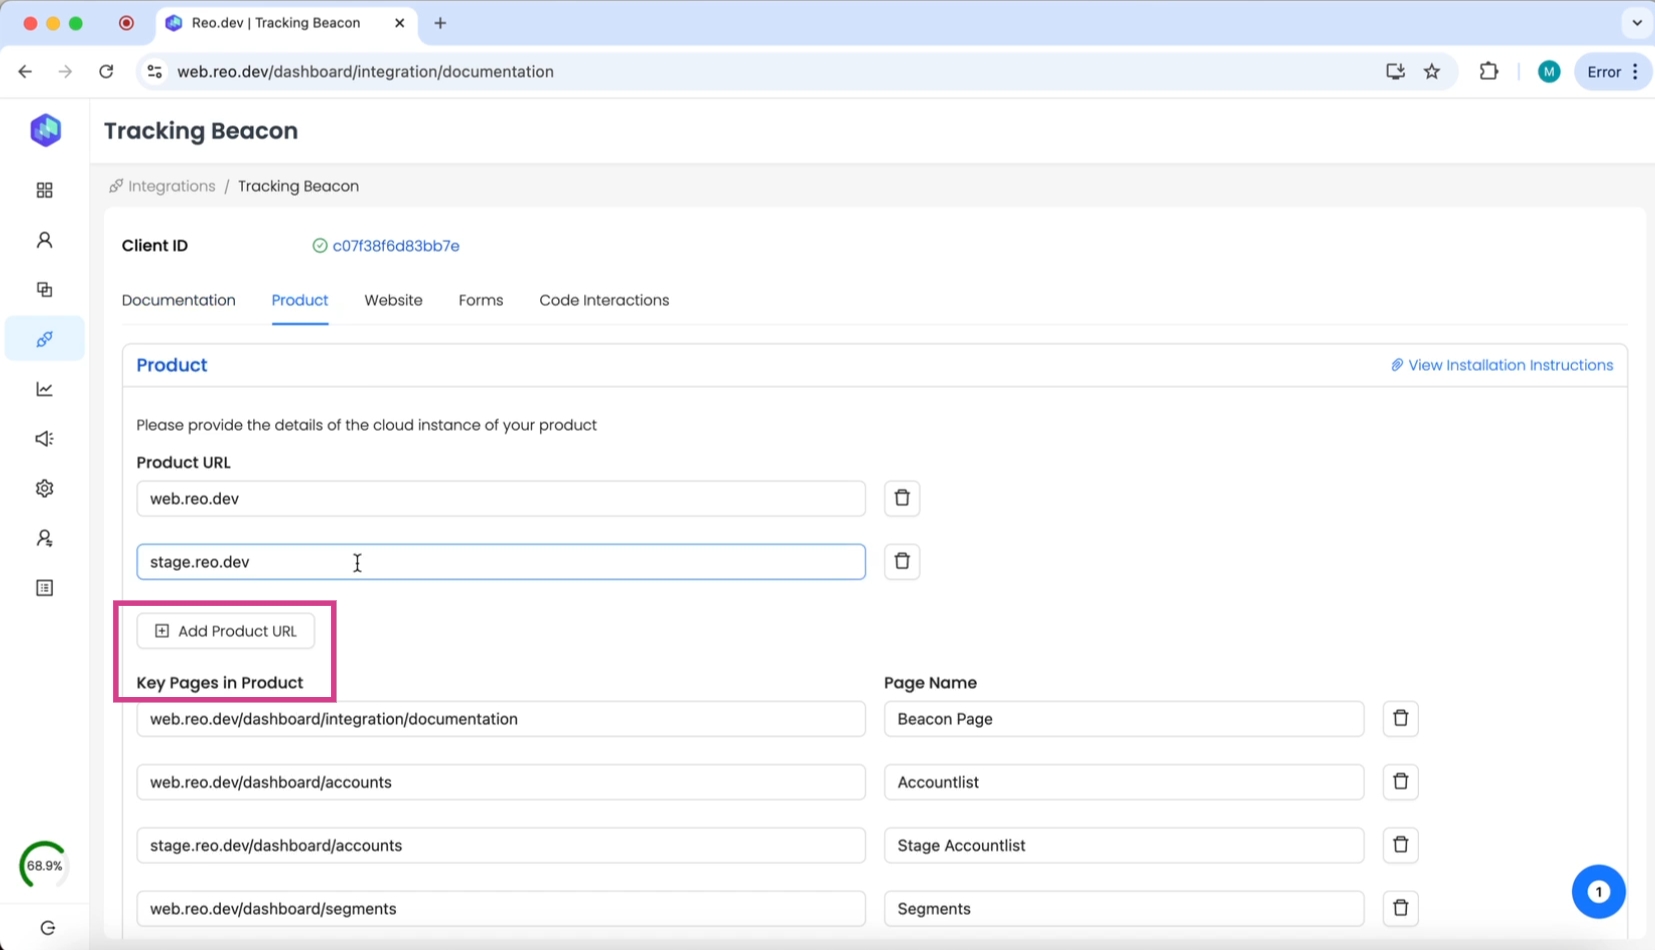The width and height of the screenshot is (1655, 950).
Task: Click the blue notification chat bubble
Action: pos(1597,891)
